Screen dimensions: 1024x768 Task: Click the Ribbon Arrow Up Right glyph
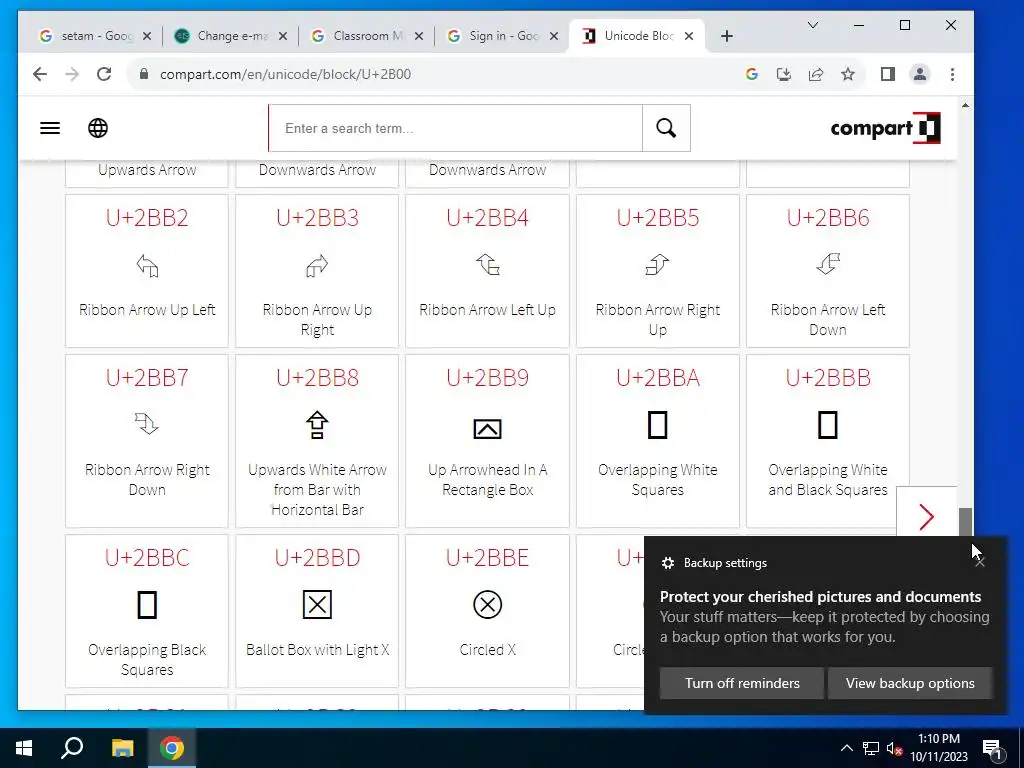coord(317,266)
